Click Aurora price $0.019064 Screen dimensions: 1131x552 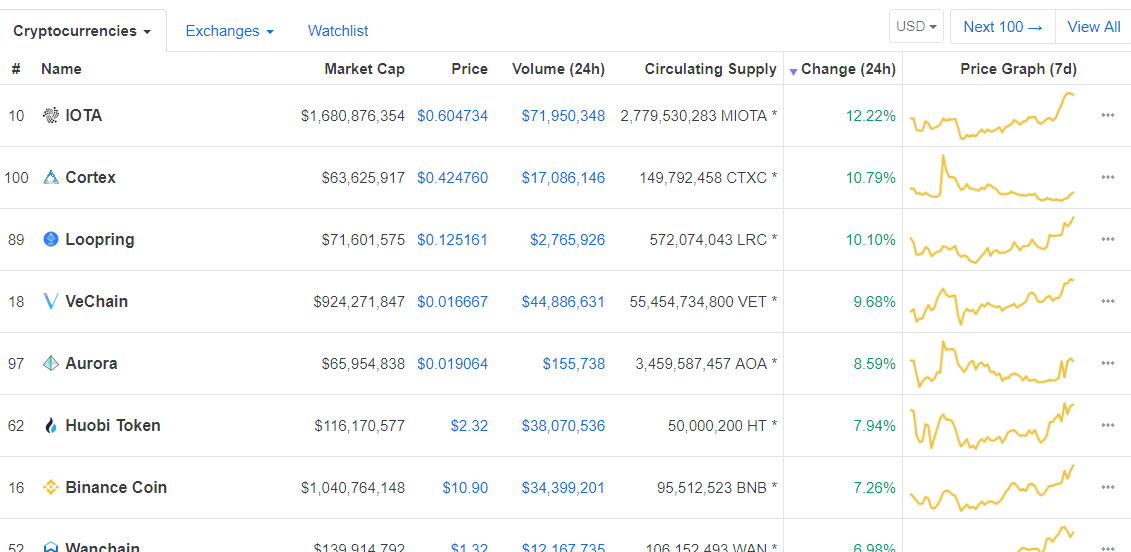pos(452,364)
